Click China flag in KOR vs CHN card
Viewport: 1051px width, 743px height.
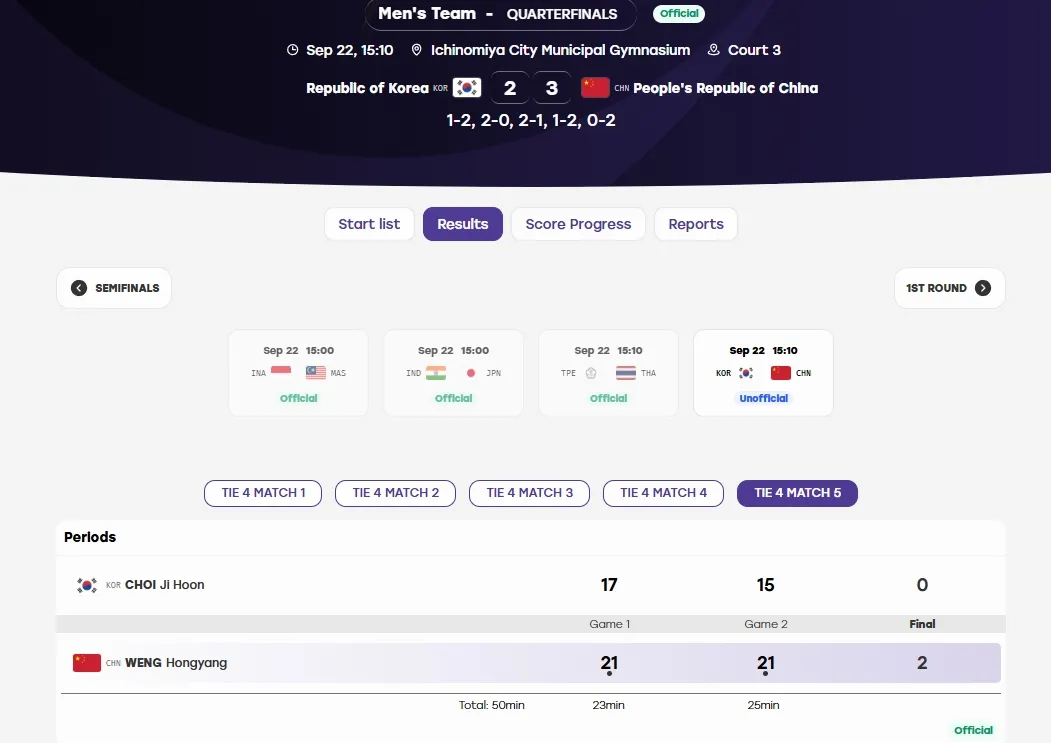[781, 373]
